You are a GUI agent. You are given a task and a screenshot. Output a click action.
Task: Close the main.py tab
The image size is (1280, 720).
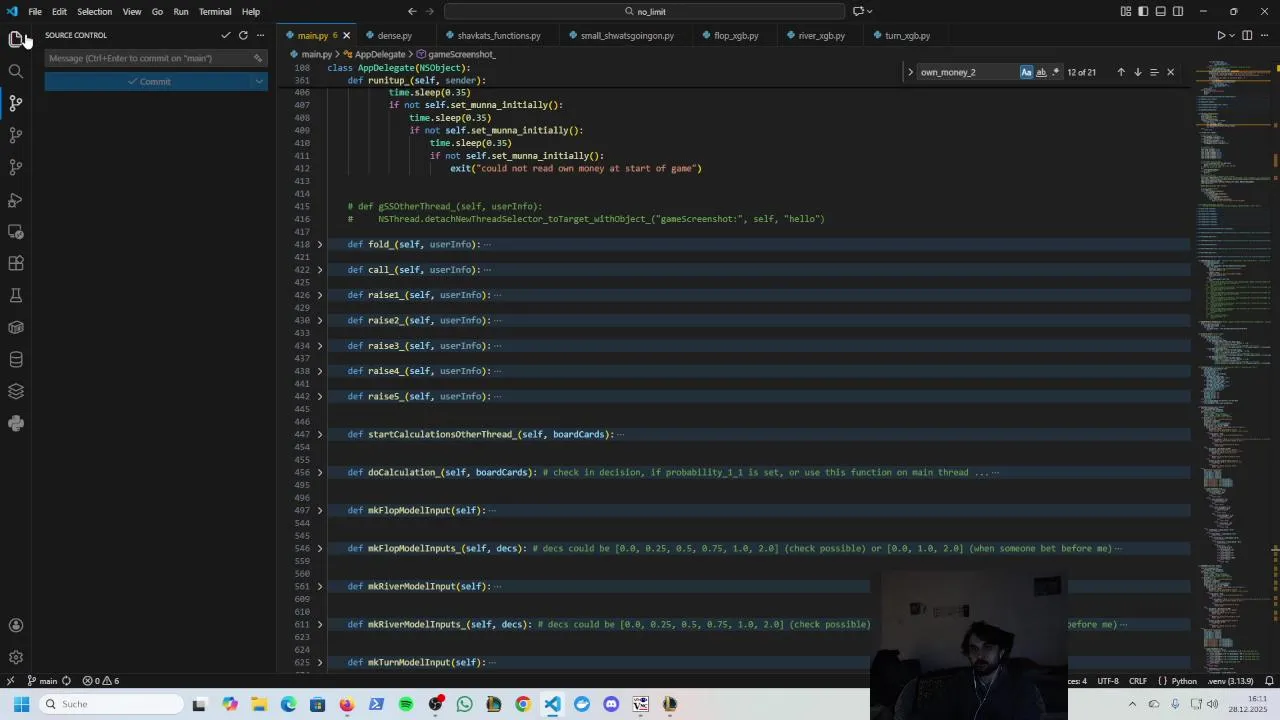346,35
